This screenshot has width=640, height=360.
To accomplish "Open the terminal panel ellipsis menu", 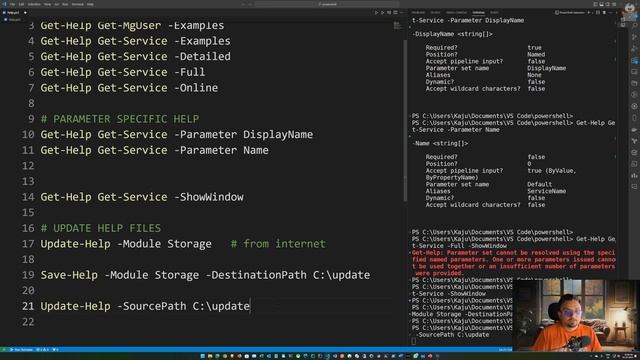I will 611,13.
